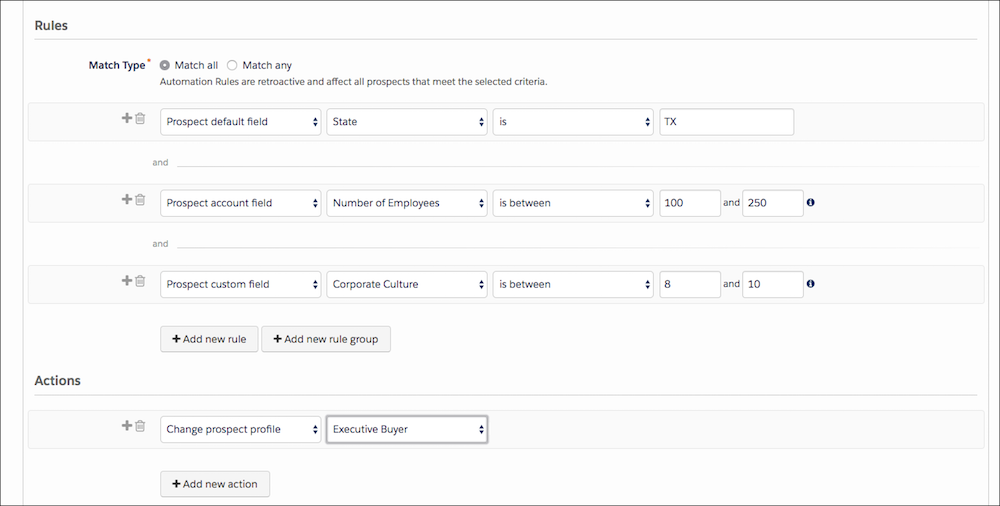1000x506 pixels.
Task: Click the Add new action button
Action: coord(215,484)
